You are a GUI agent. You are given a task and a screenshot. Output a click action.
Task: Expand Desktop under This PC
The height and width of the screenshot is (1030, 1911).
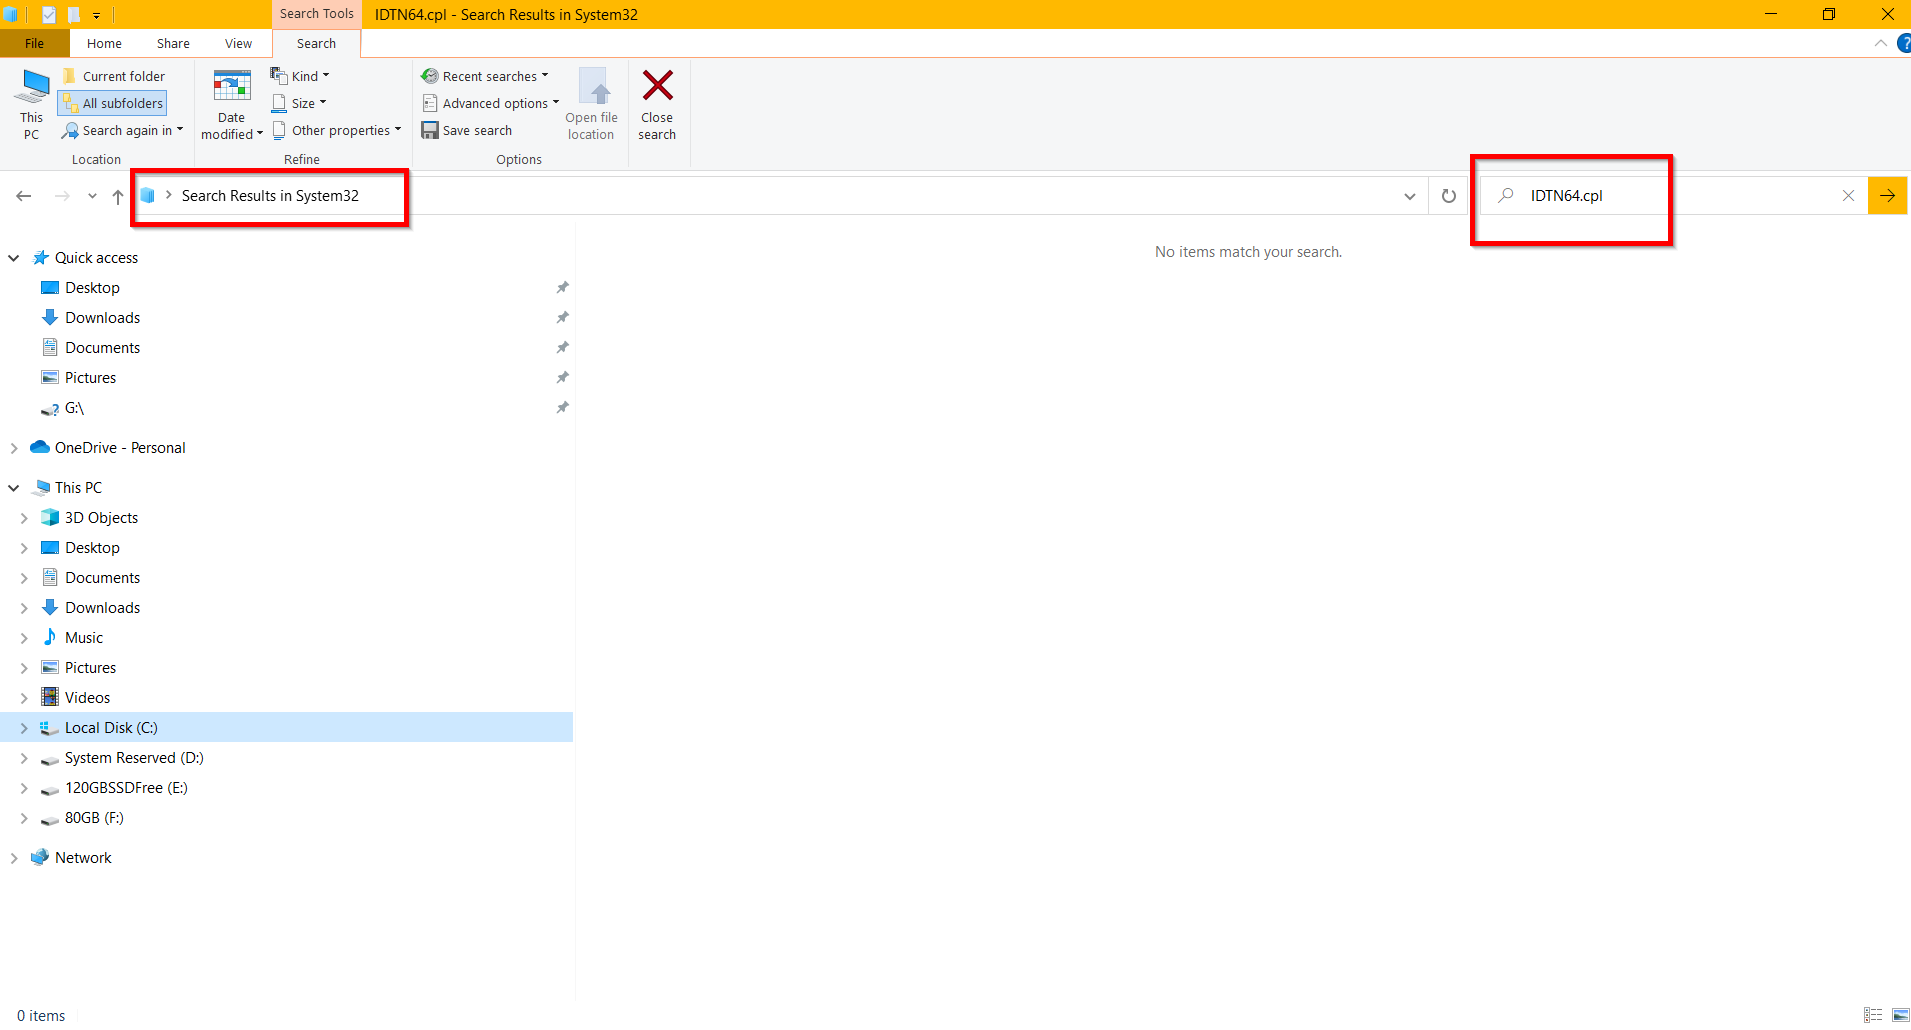24,548
